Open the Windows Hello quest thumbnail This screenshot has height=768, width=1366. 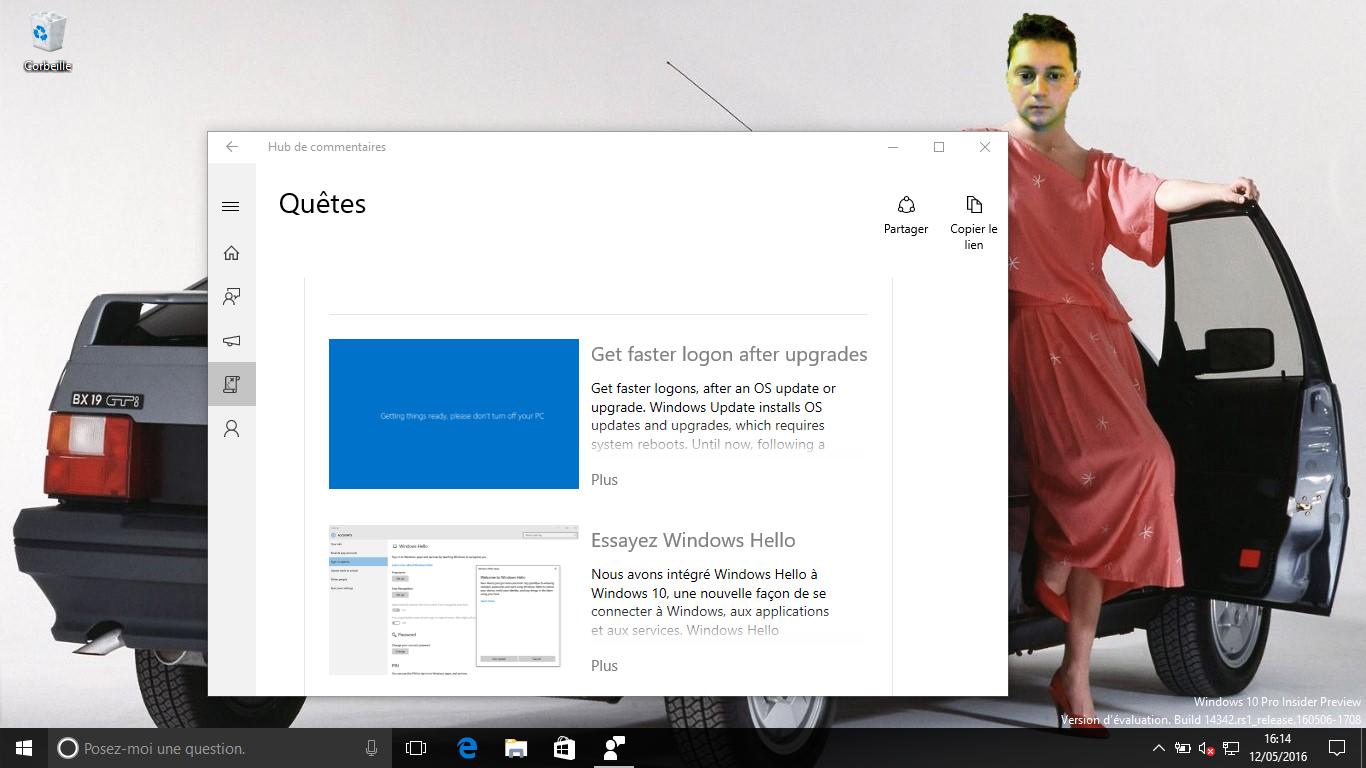[453, 599]
